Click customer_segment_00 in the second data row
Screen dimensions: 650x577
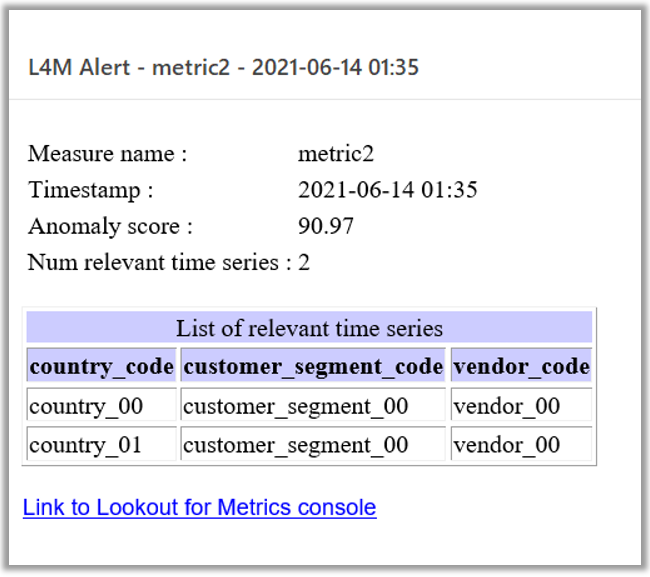313,444
